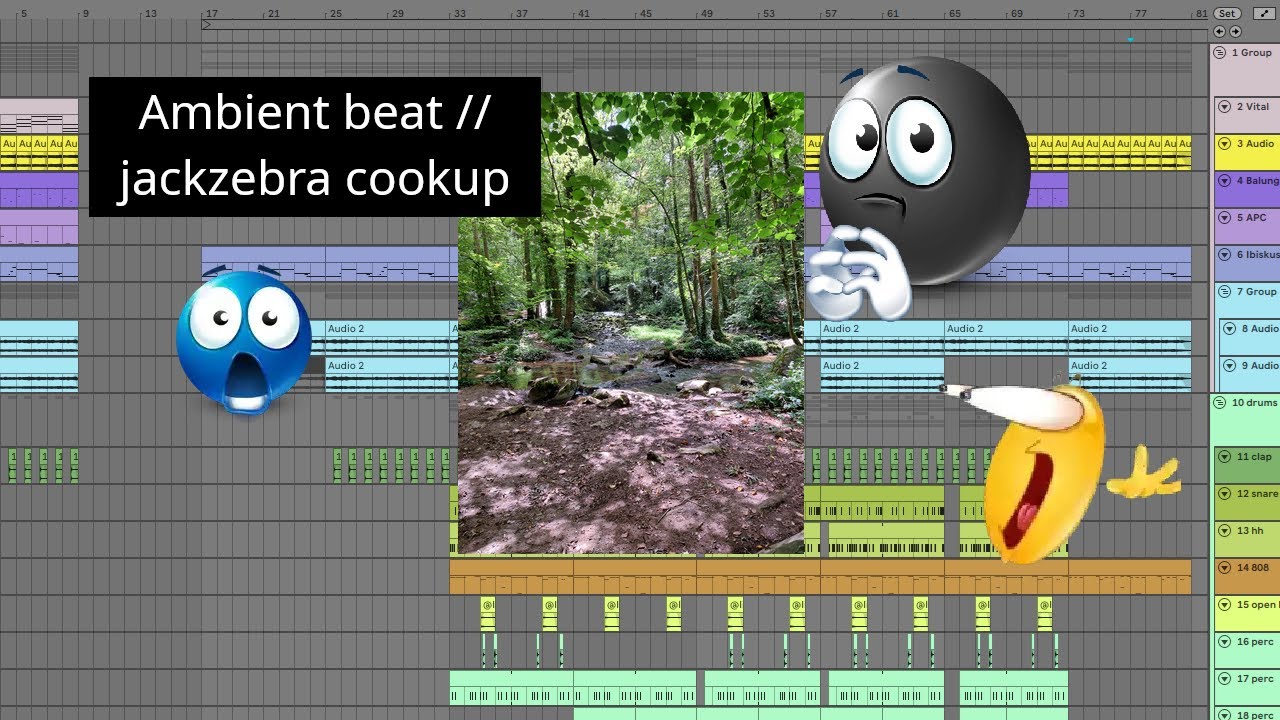
Task: Select the '3 Audio' track name
Action: (x=1255, y=143)
